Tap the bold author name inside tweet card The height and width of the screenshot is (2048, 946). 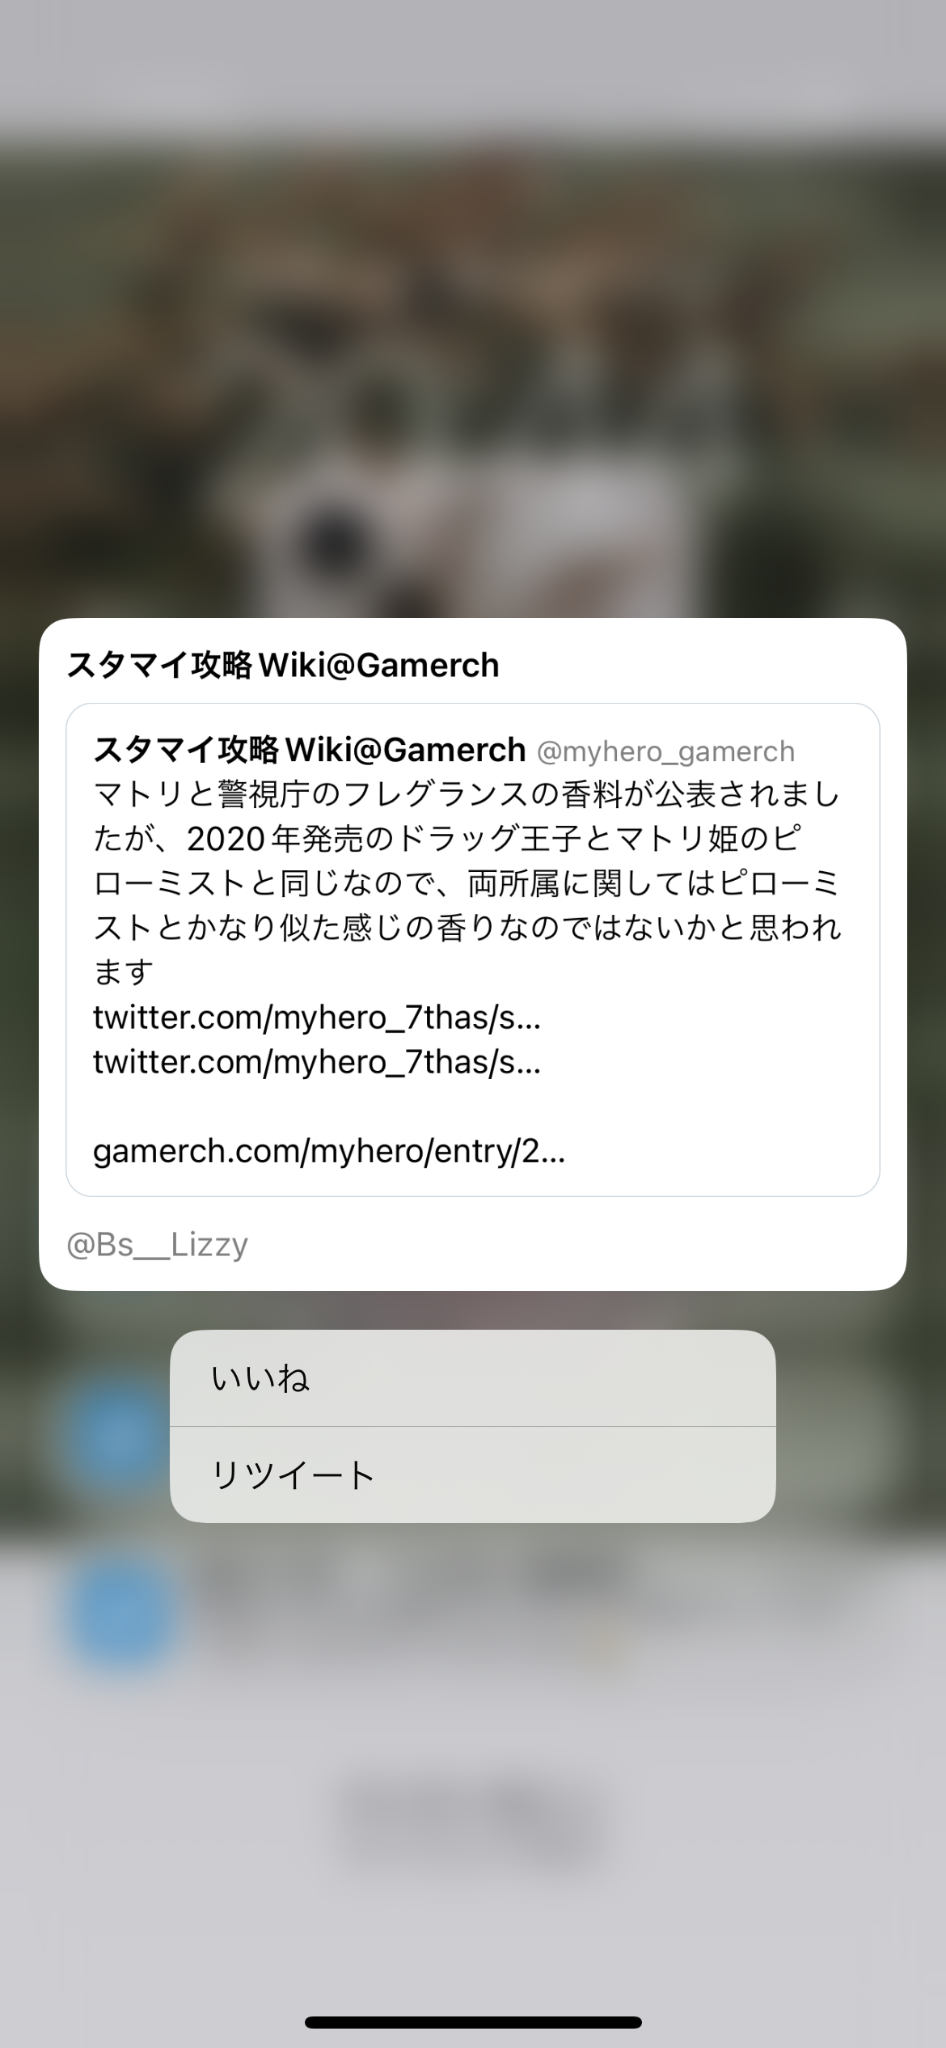point(309,749)
